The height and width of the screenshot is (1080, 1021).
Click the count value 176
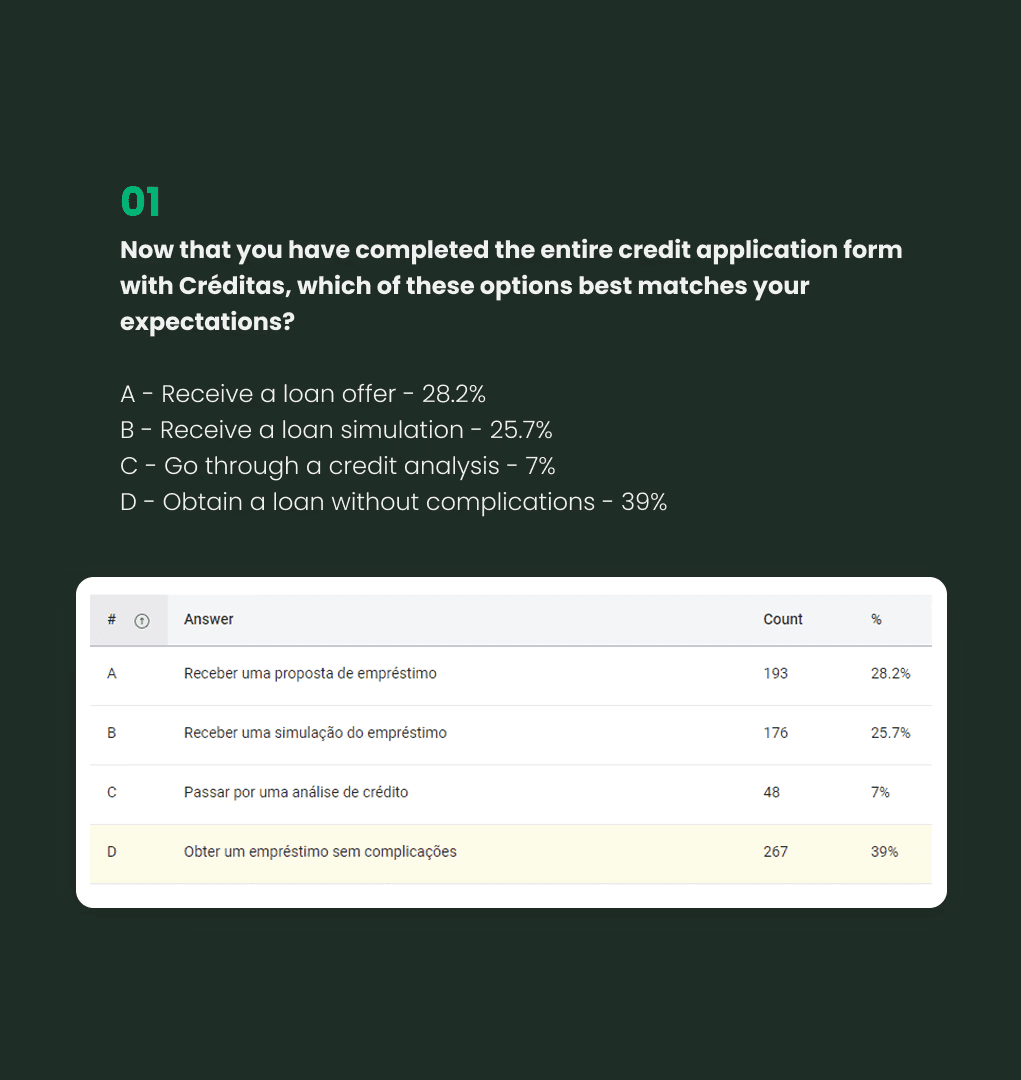(776, 733)
